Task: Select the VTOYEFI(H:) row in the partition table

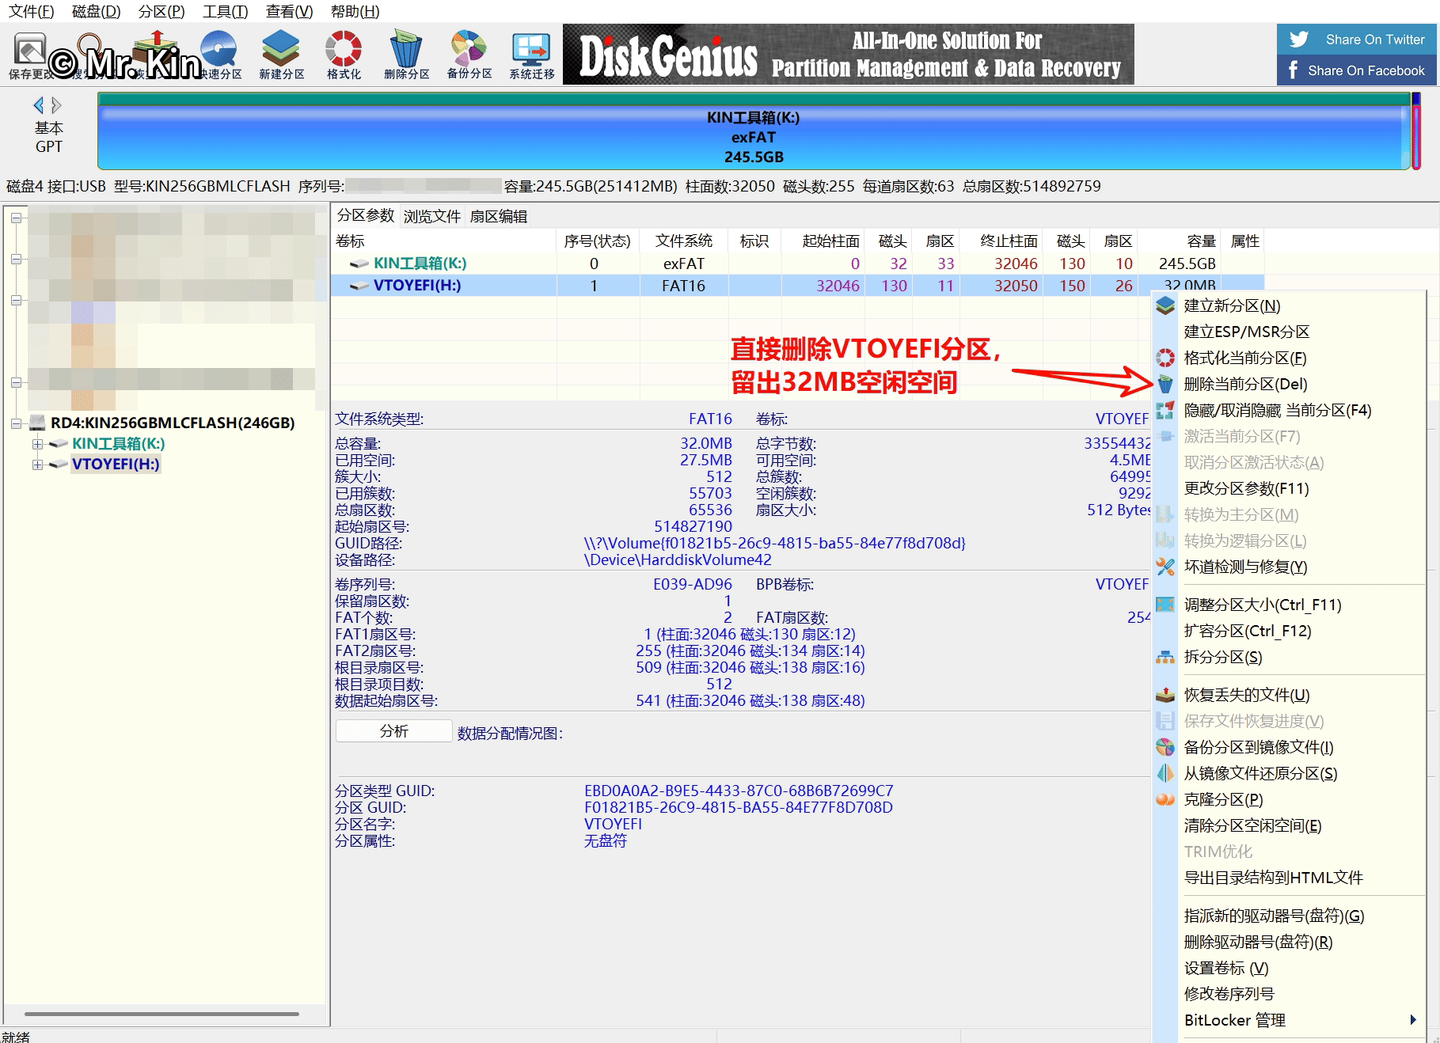Action: pos(797,286)
